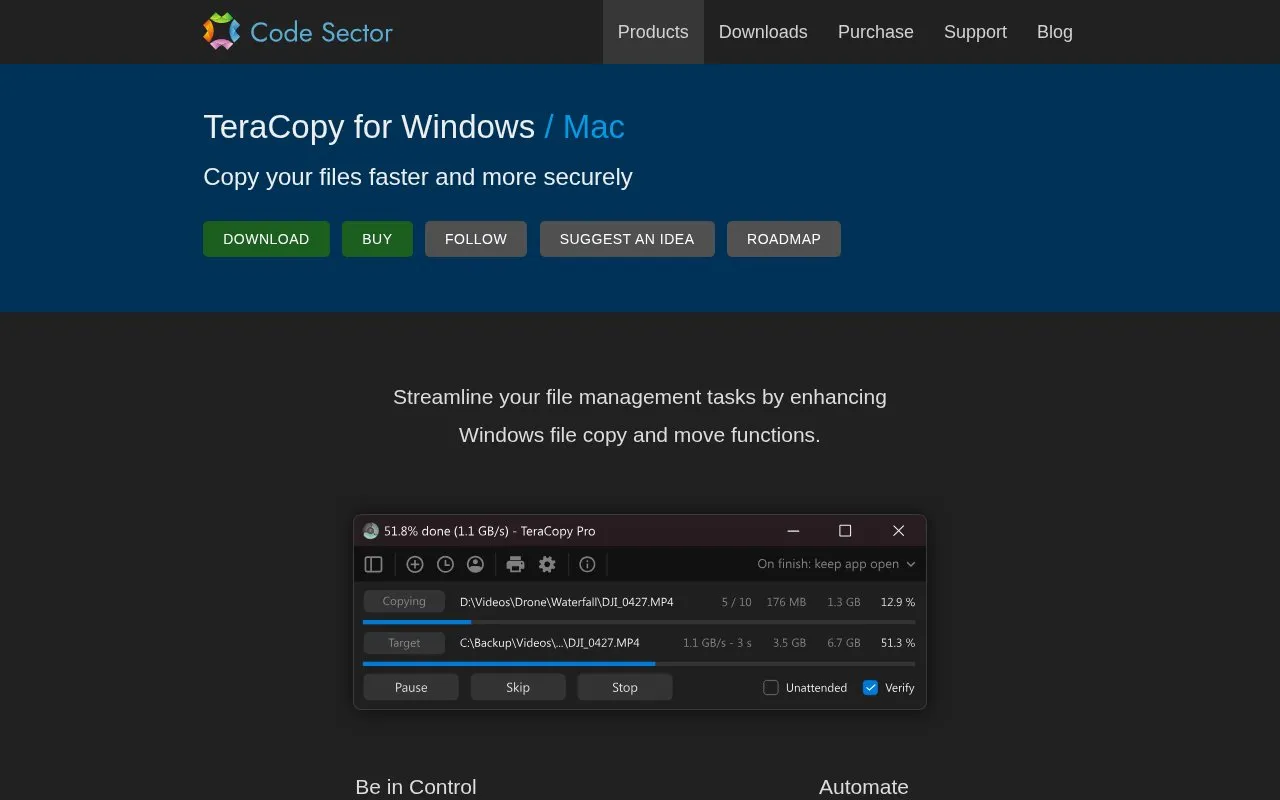Click the TeraCopy app icon in title bar
1280x800 pixels.
(371, 531)
